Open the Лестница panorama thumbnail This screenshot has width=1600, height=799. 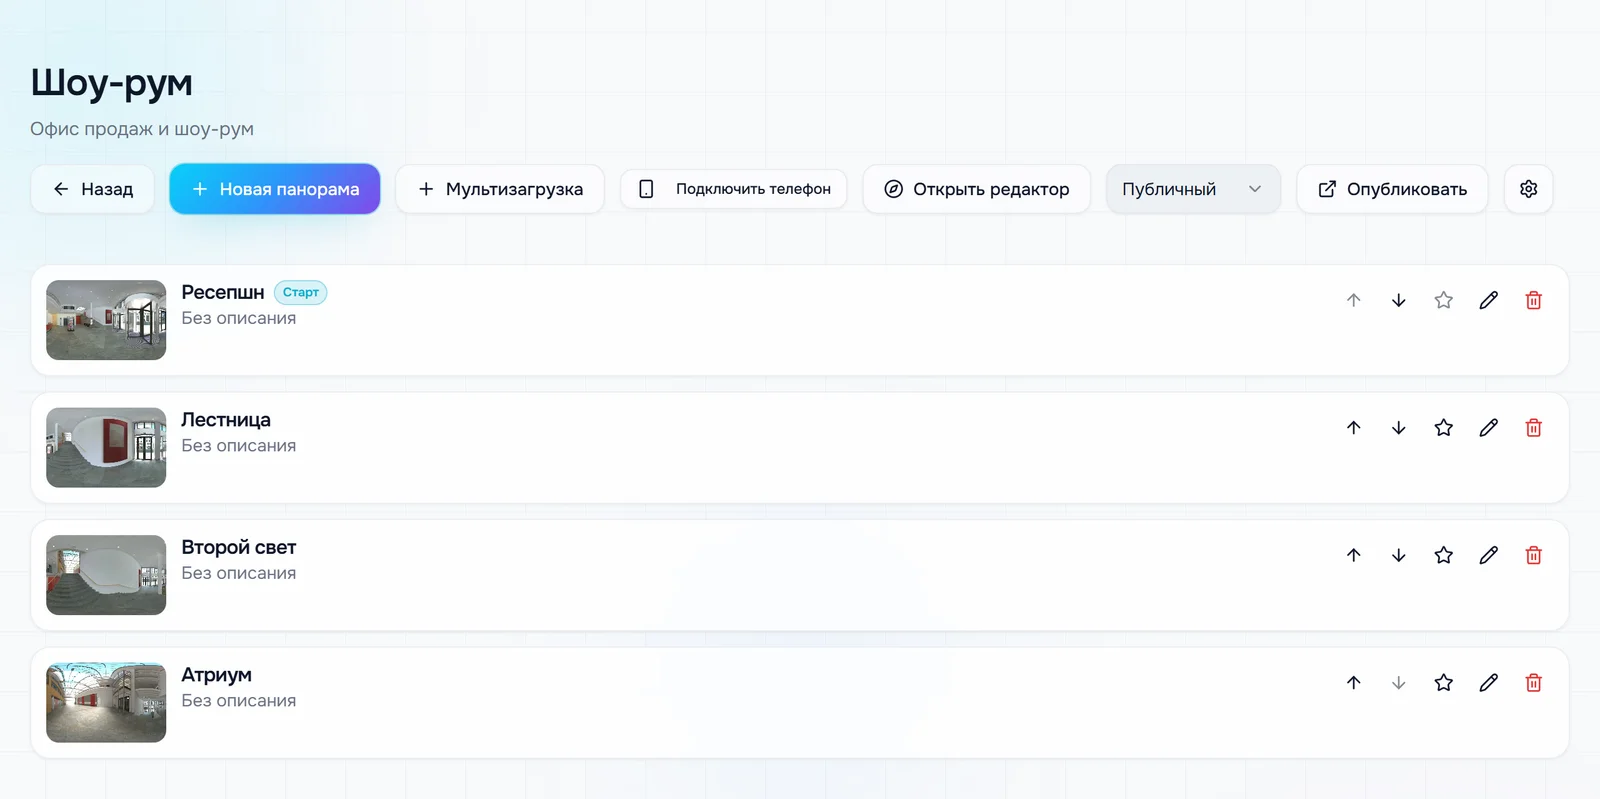click(106, 448)
